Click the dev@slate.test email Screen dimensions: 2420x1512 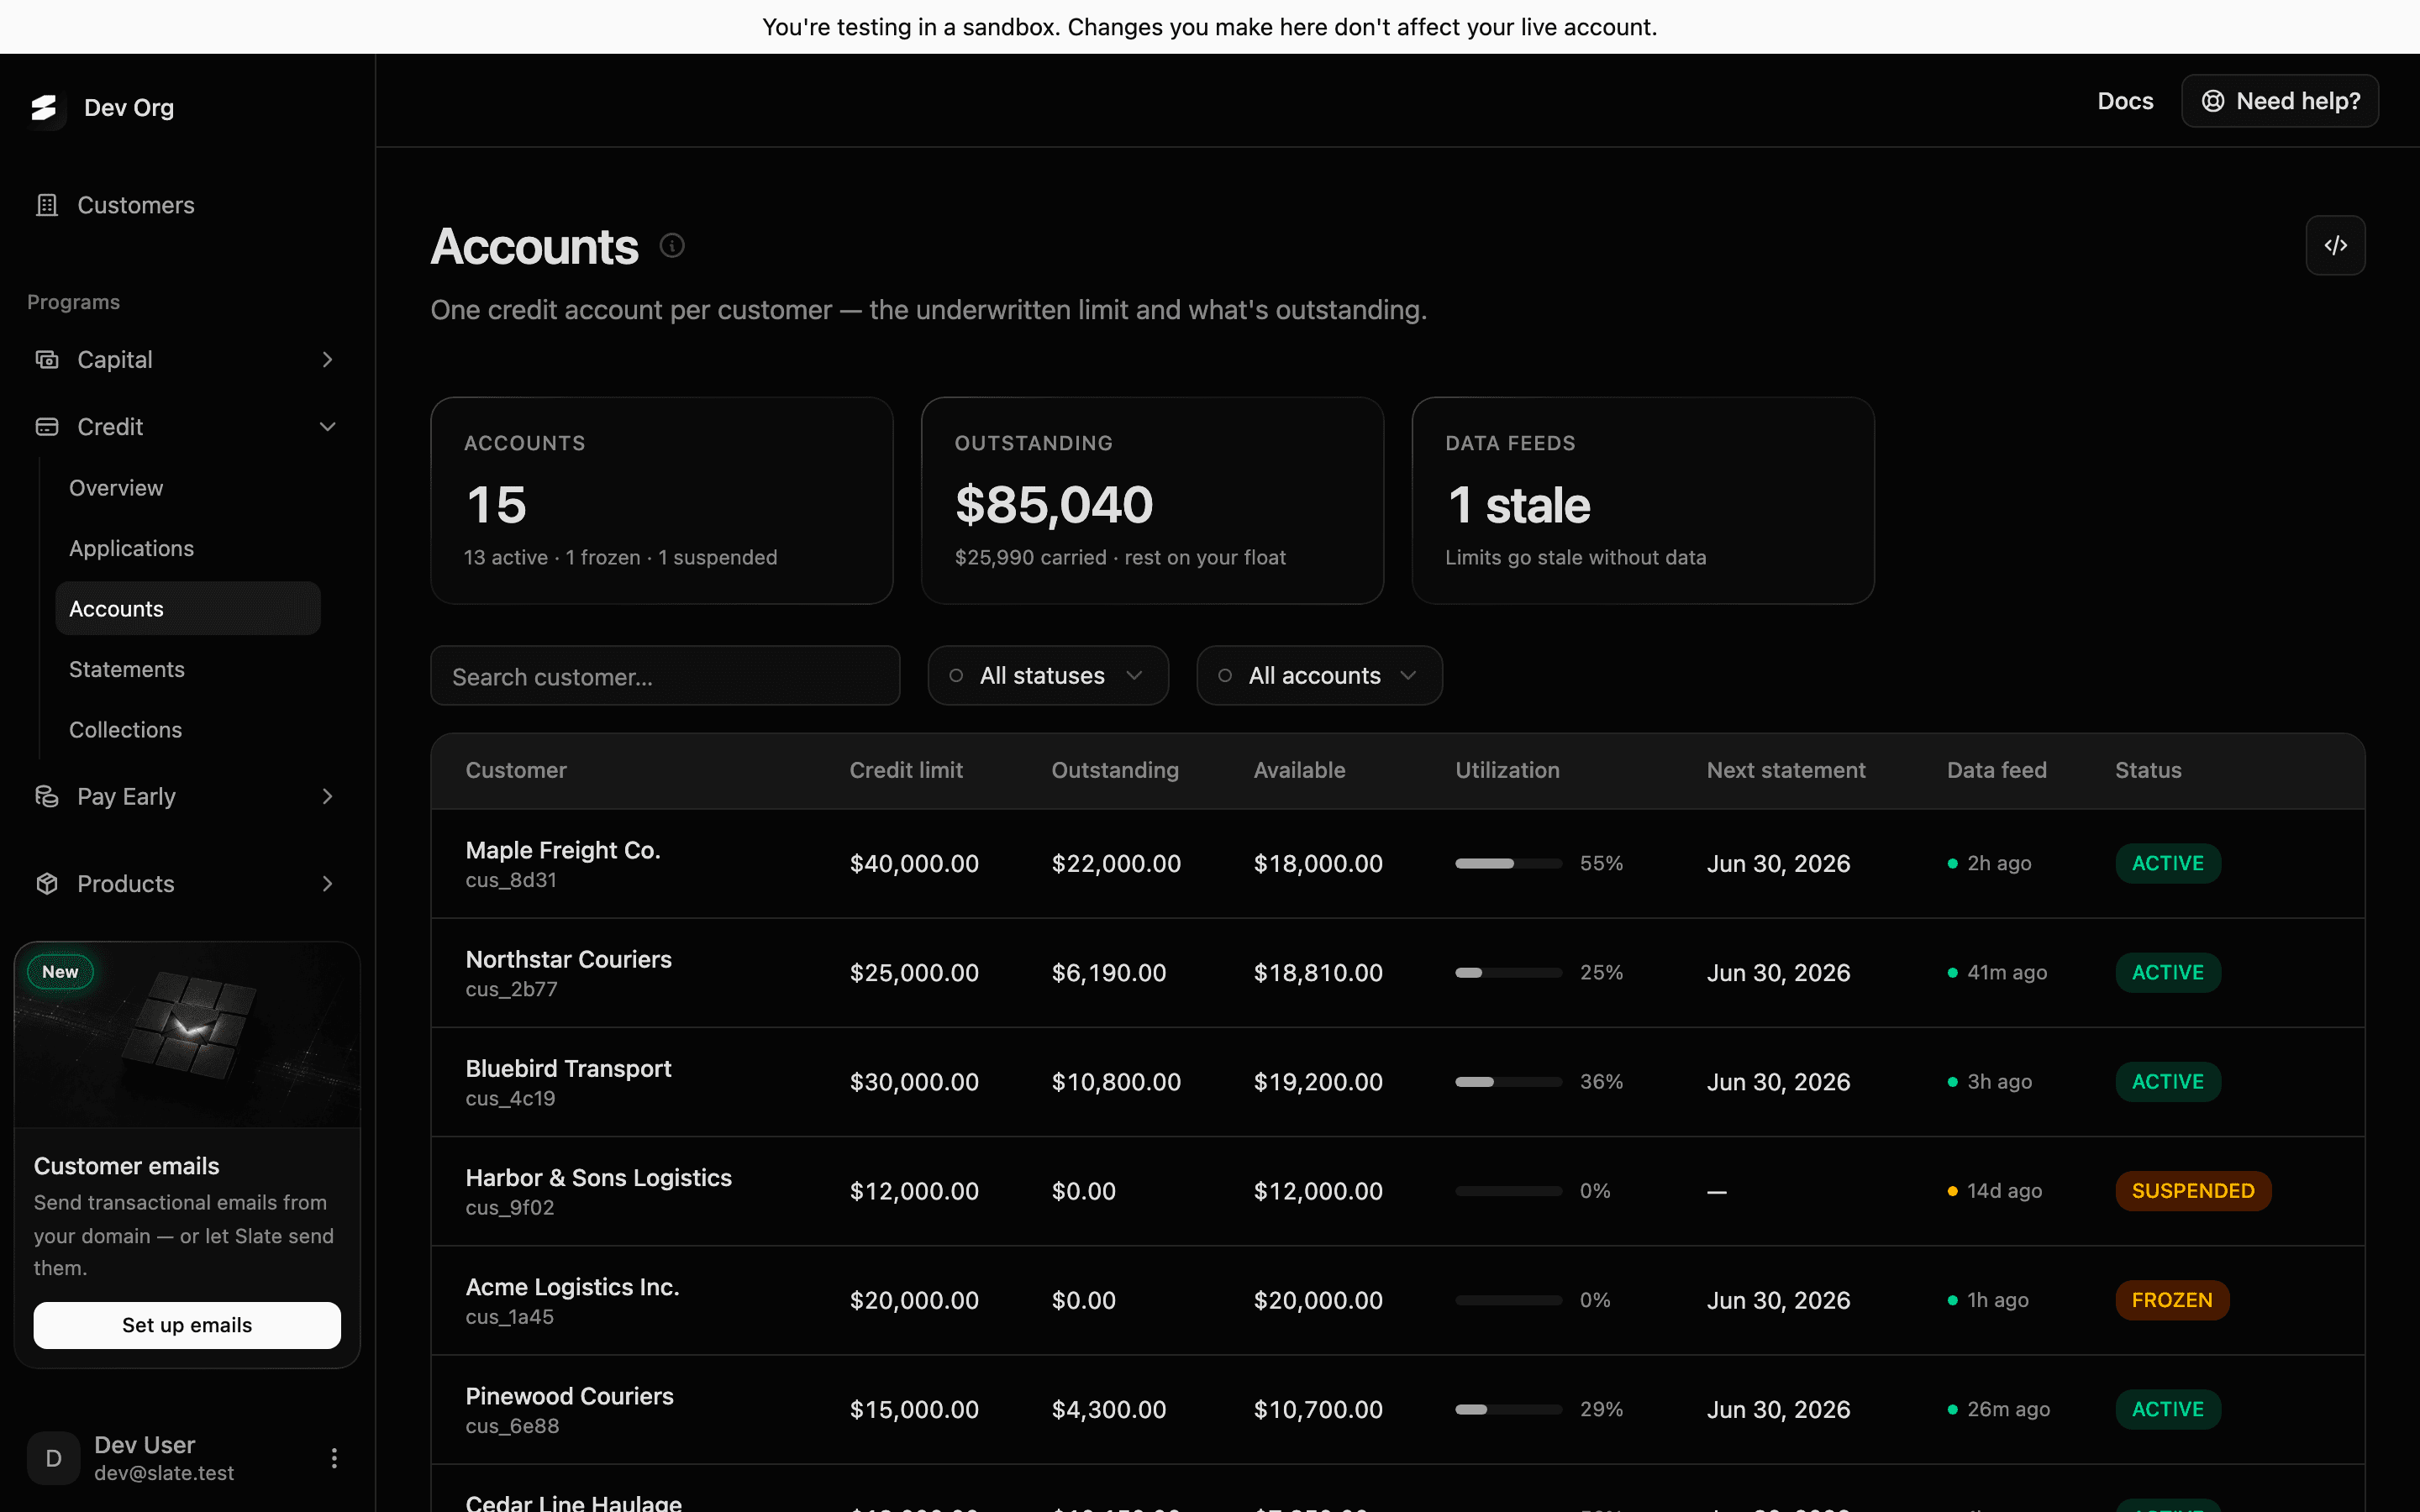[x=164, y=1473]
